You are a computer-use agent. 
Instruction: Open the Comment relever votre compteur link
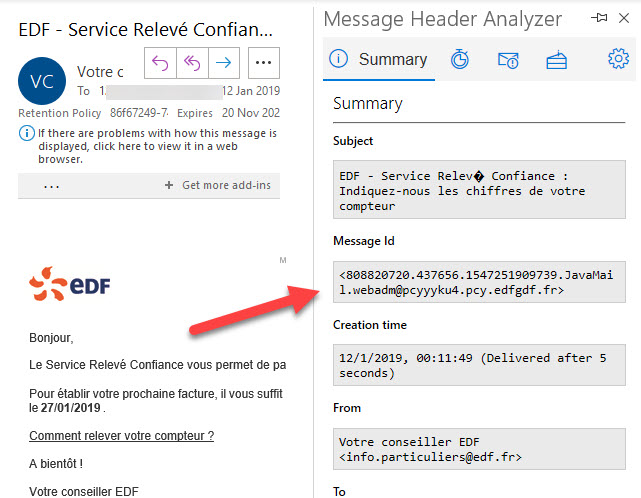pyautogui.click(x=121, y=436)
